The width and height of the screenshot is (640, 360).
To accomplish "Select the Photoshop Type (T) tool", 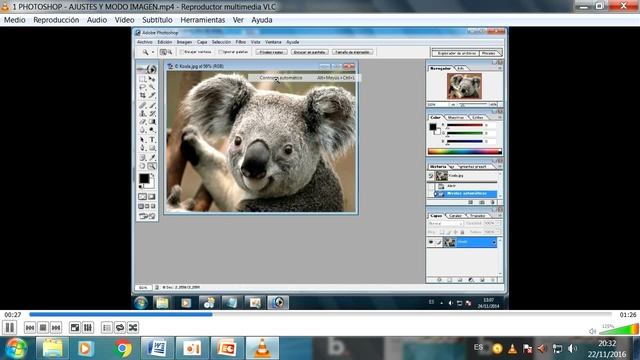I will 152,140.
